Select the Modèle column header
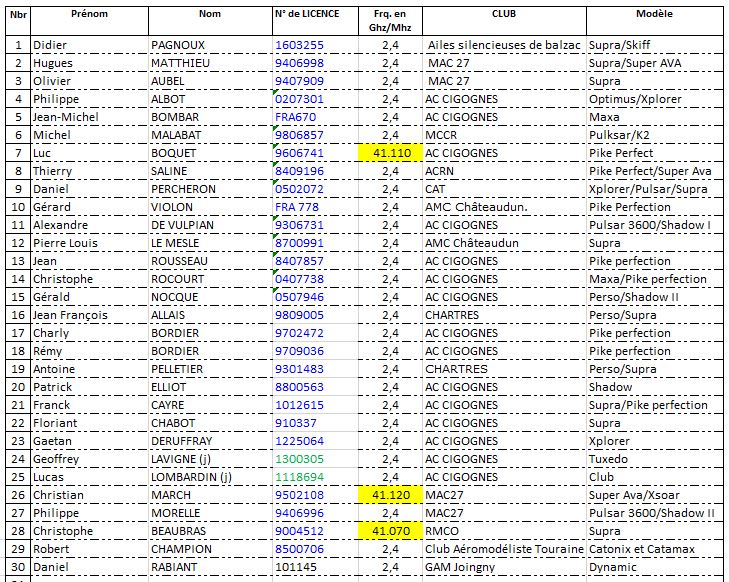Image resolution: width=729 pixels, height=582 pixels. 655,21
